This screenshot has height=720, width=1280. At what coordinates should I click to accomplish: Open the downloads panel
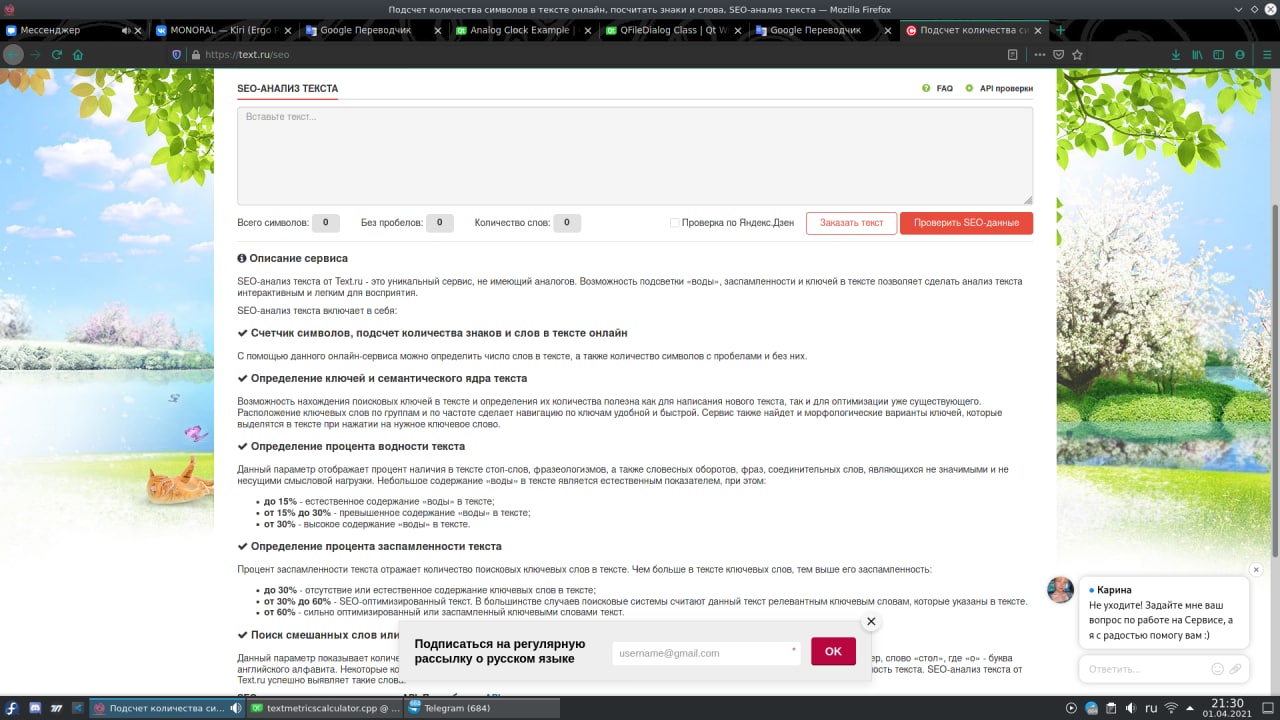point(1175,54)
